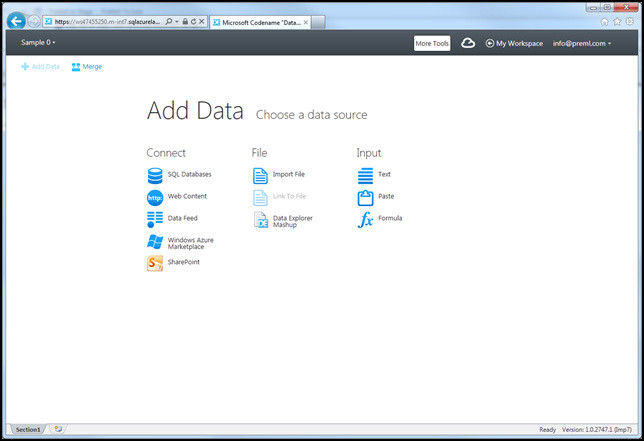Switch to the Section1 tab
Screen dimensions: 644x441
28,430
